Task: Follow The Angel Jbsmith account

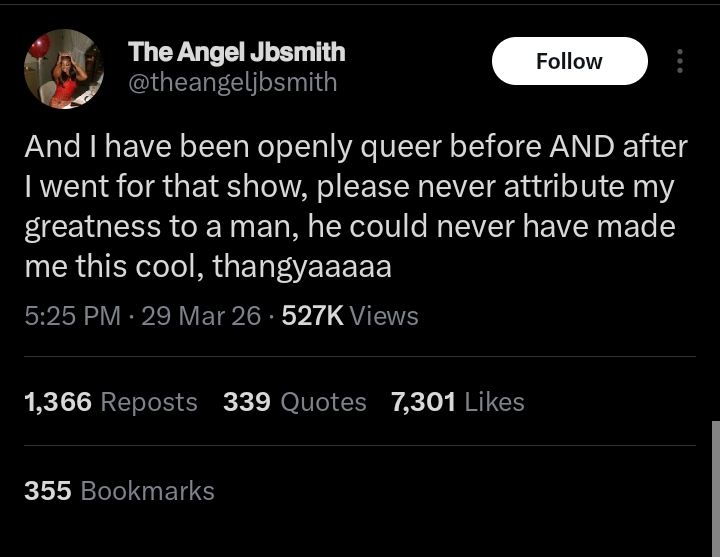Action: 569,61
